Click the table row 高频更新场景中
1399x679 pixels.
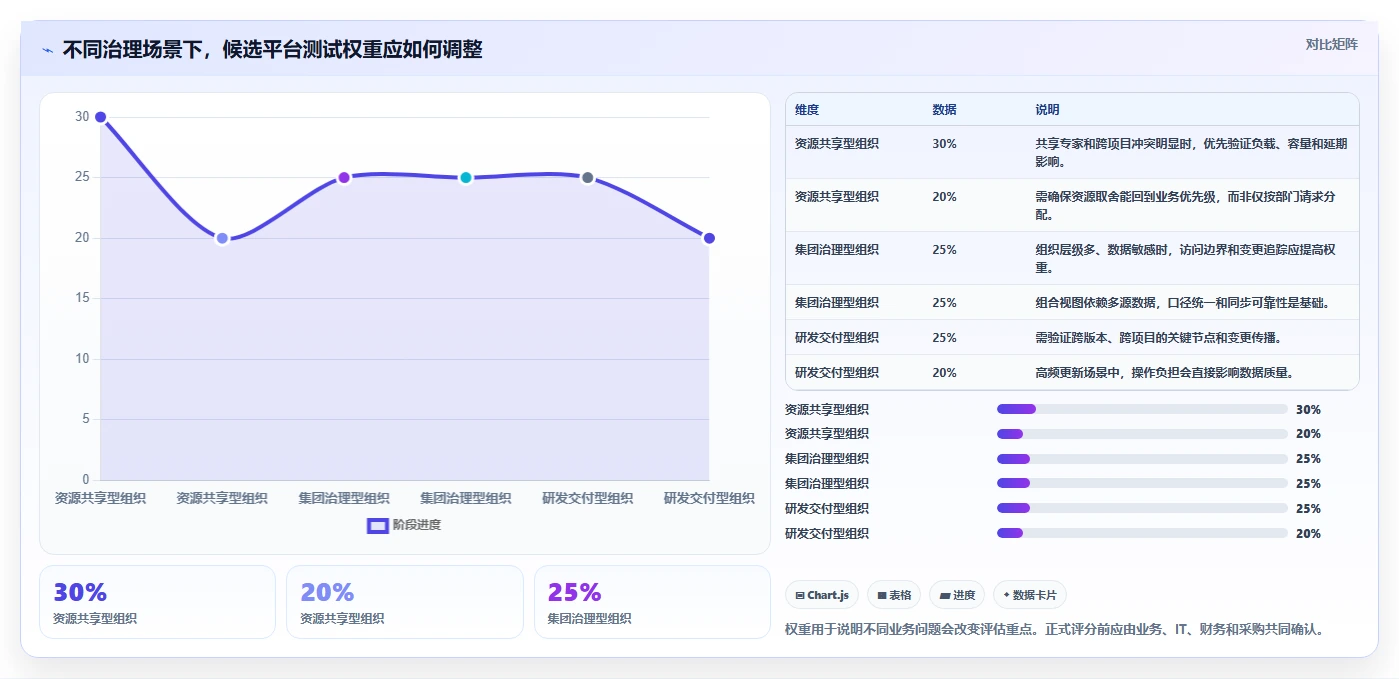(x=1072, y=372)
